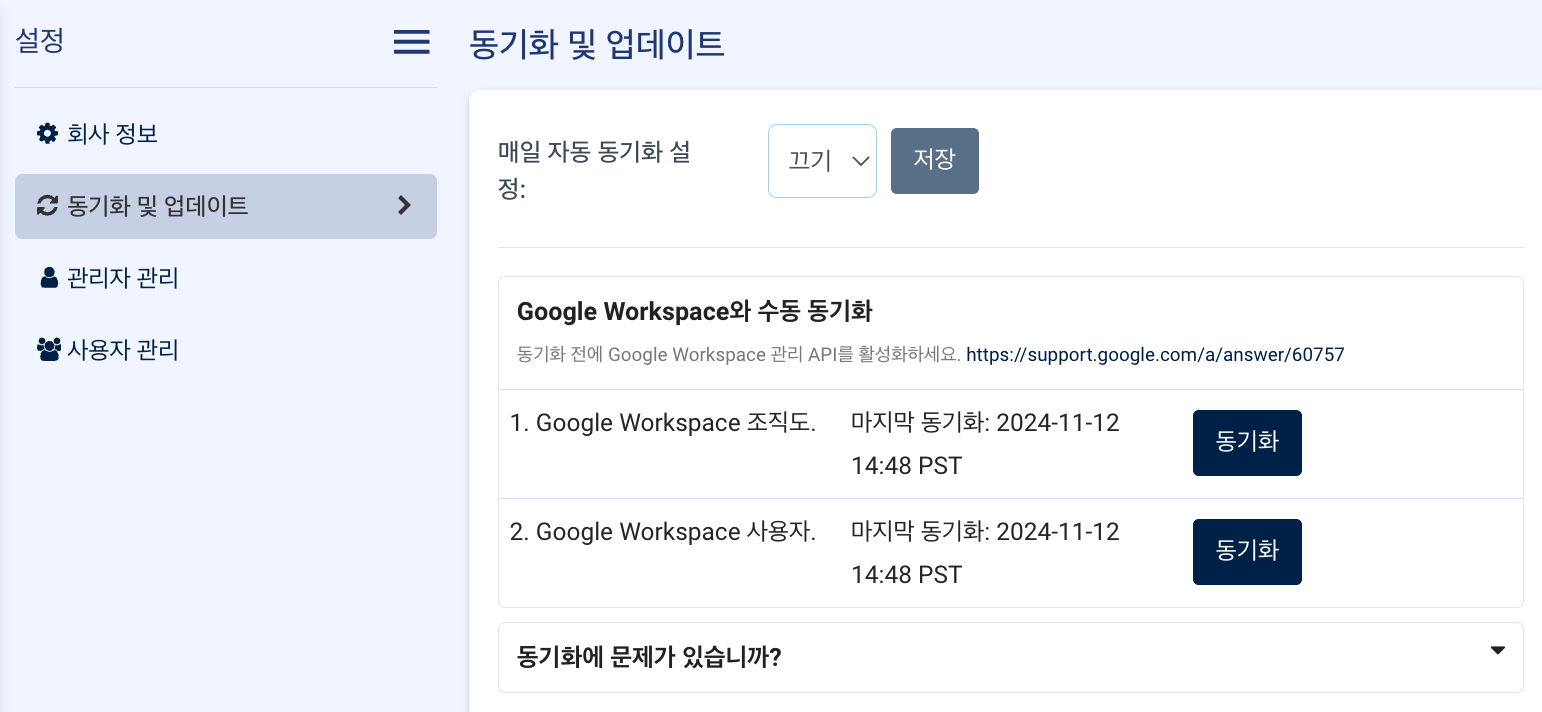
Task: Click the 동기화 전에 Google Workspace 관리 API note
Action: point(739,355)
